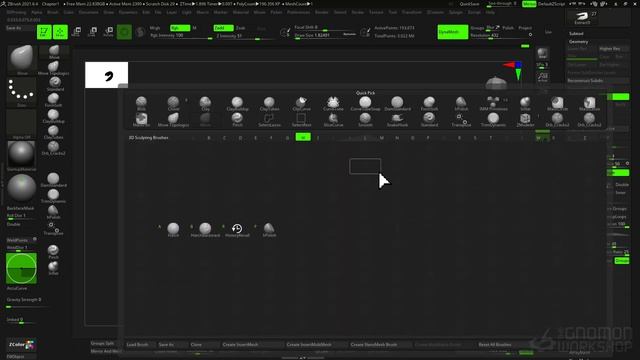Activate Rotate mode in top toolbar
This screenshot has width=640, height=360.
109,31
